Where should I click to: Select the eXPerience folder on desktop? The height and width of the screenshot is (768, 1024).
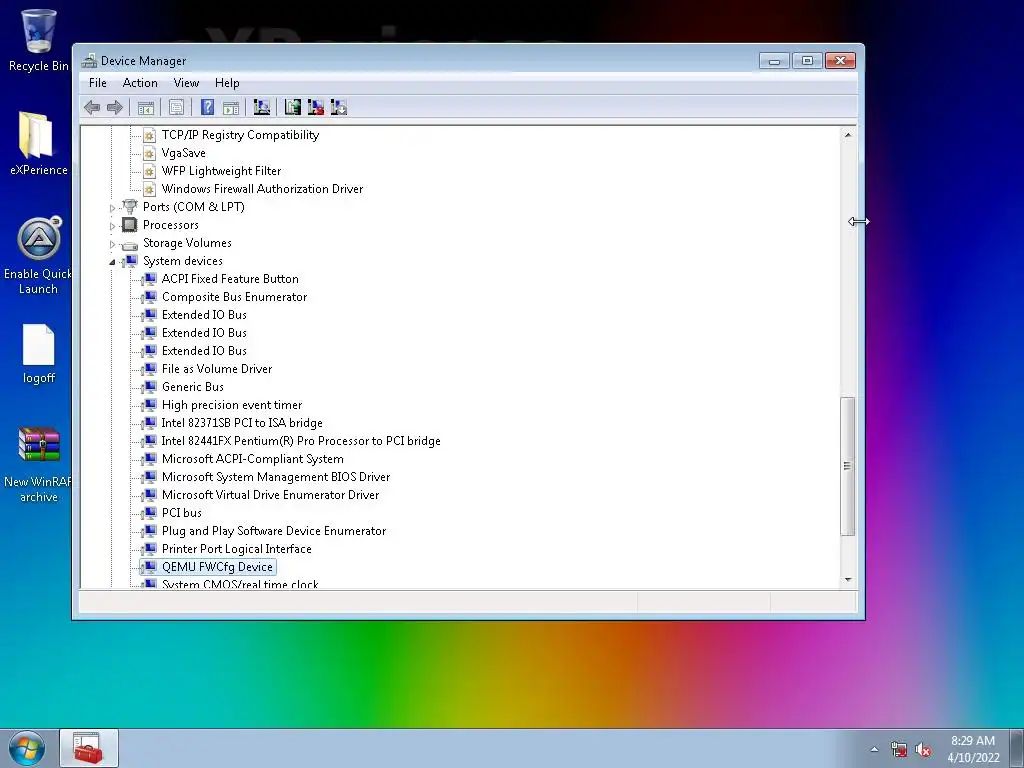tap(38, 144)
